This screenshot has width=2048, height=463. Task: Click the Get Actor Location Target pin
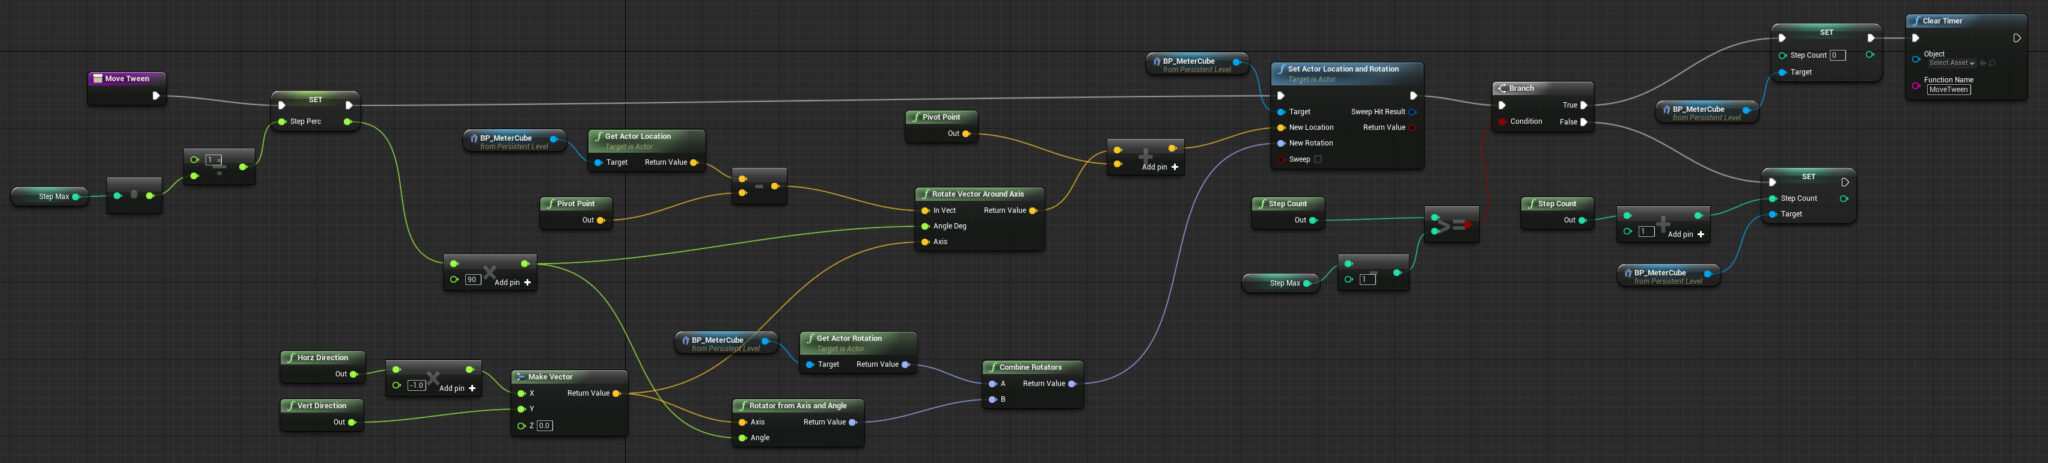pyautogui.click(x=598, y=162)
